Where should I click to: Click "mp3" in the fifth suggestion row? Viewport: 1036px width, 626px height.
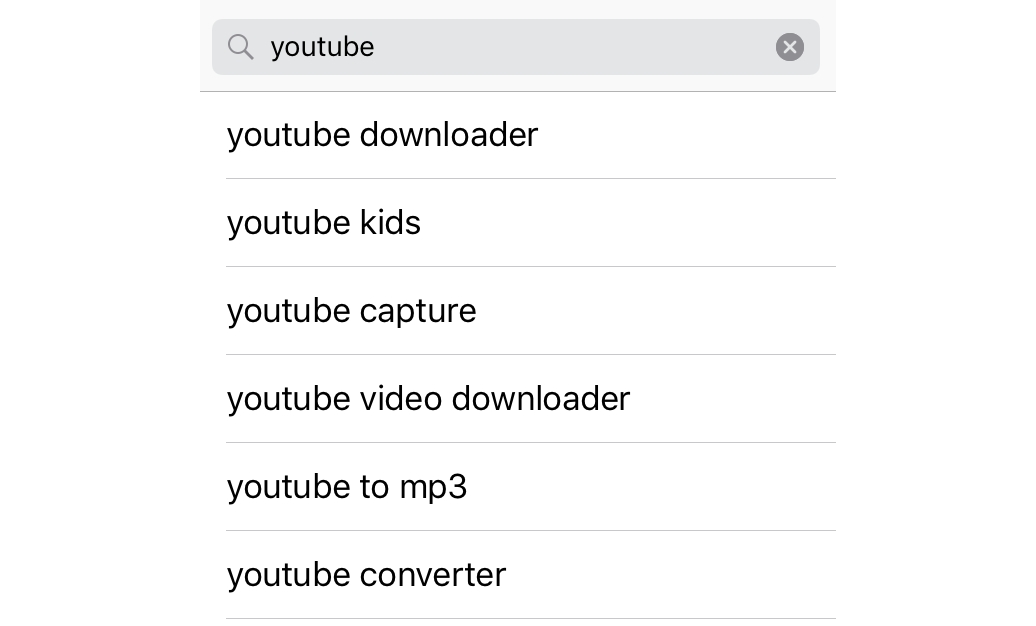pyautogui.click(x=433, y=489)
